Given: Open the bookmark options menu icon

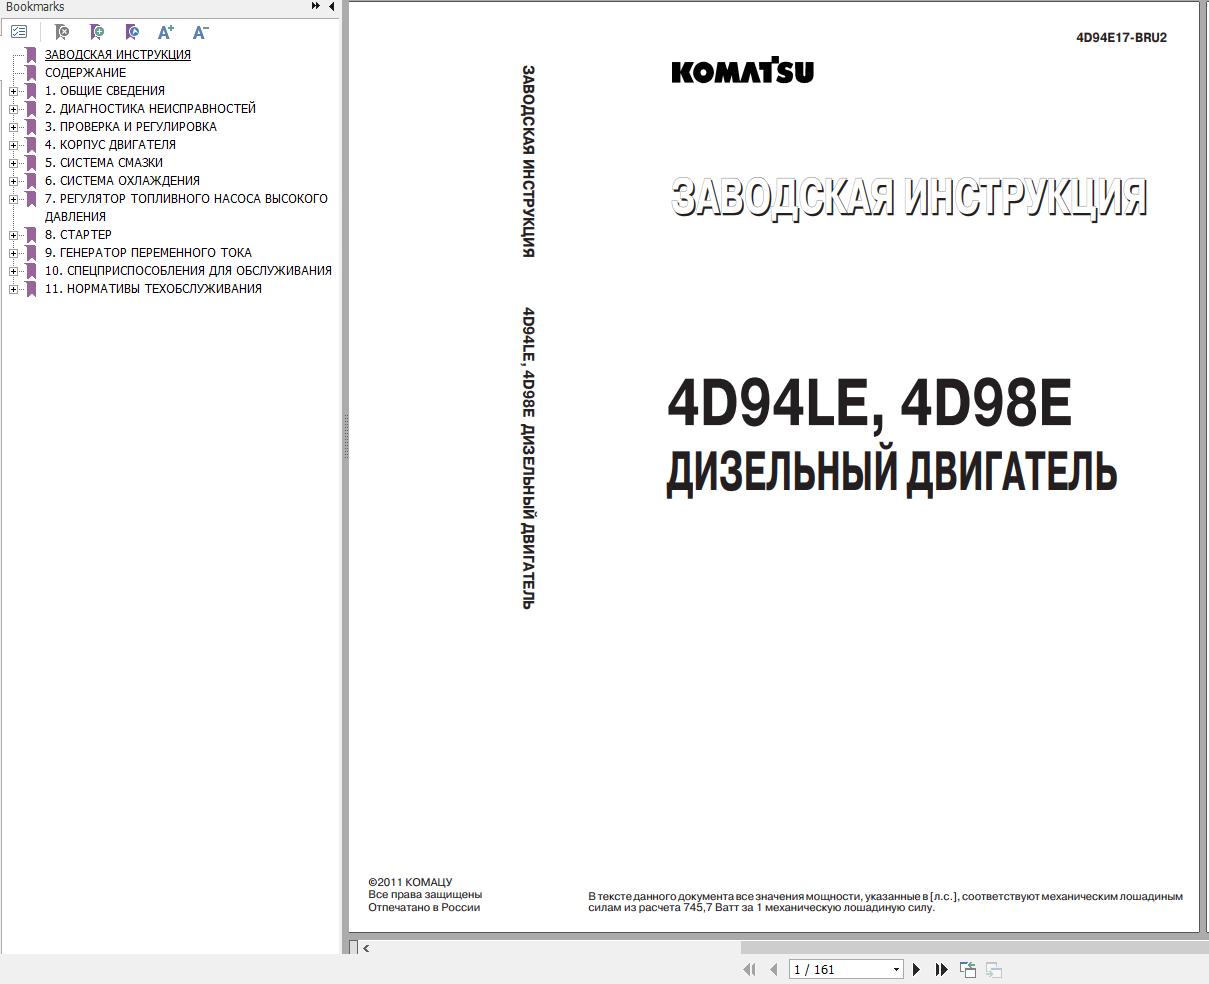Looking at the screenshot, I should (19, 32).
